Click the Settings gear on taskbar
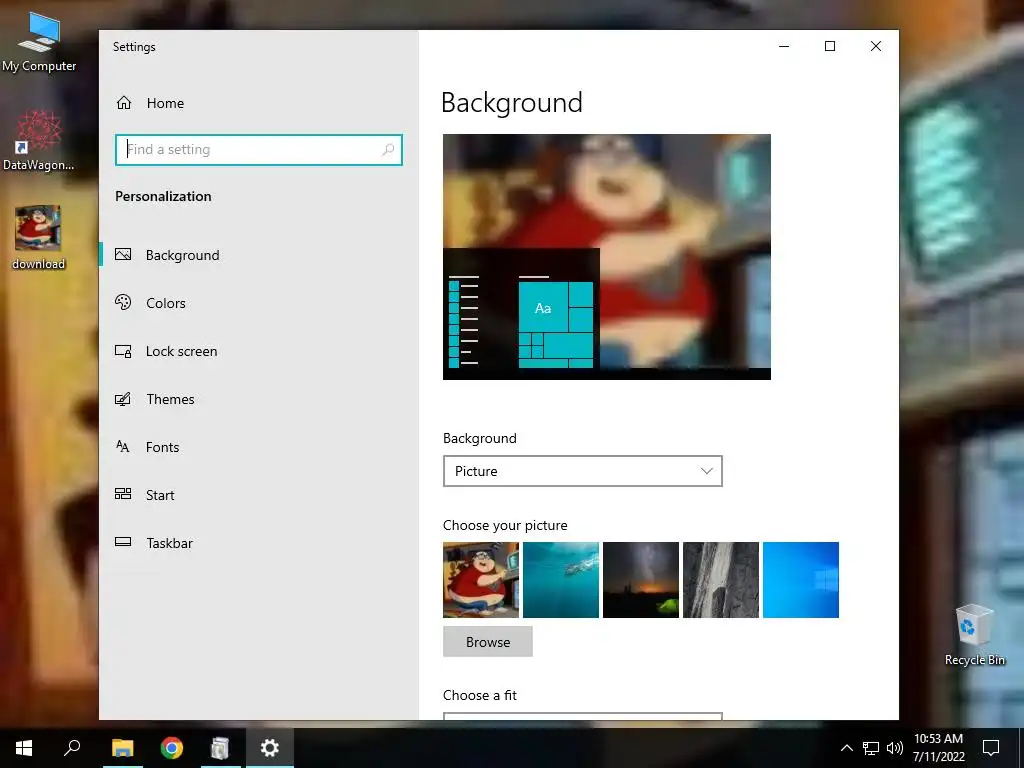The image size is (1024, 768). click(x=270, y=748)
